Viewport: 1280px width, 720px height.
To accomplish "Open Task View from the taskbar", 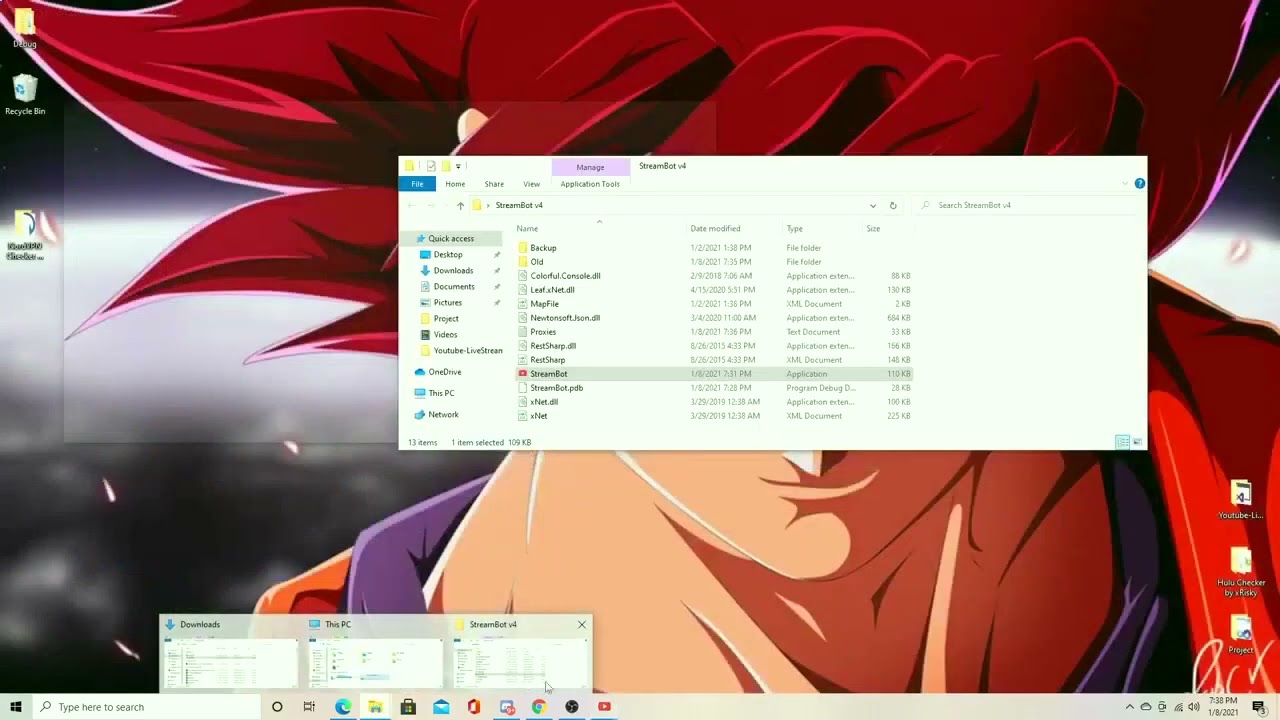I will click(309, 707).
